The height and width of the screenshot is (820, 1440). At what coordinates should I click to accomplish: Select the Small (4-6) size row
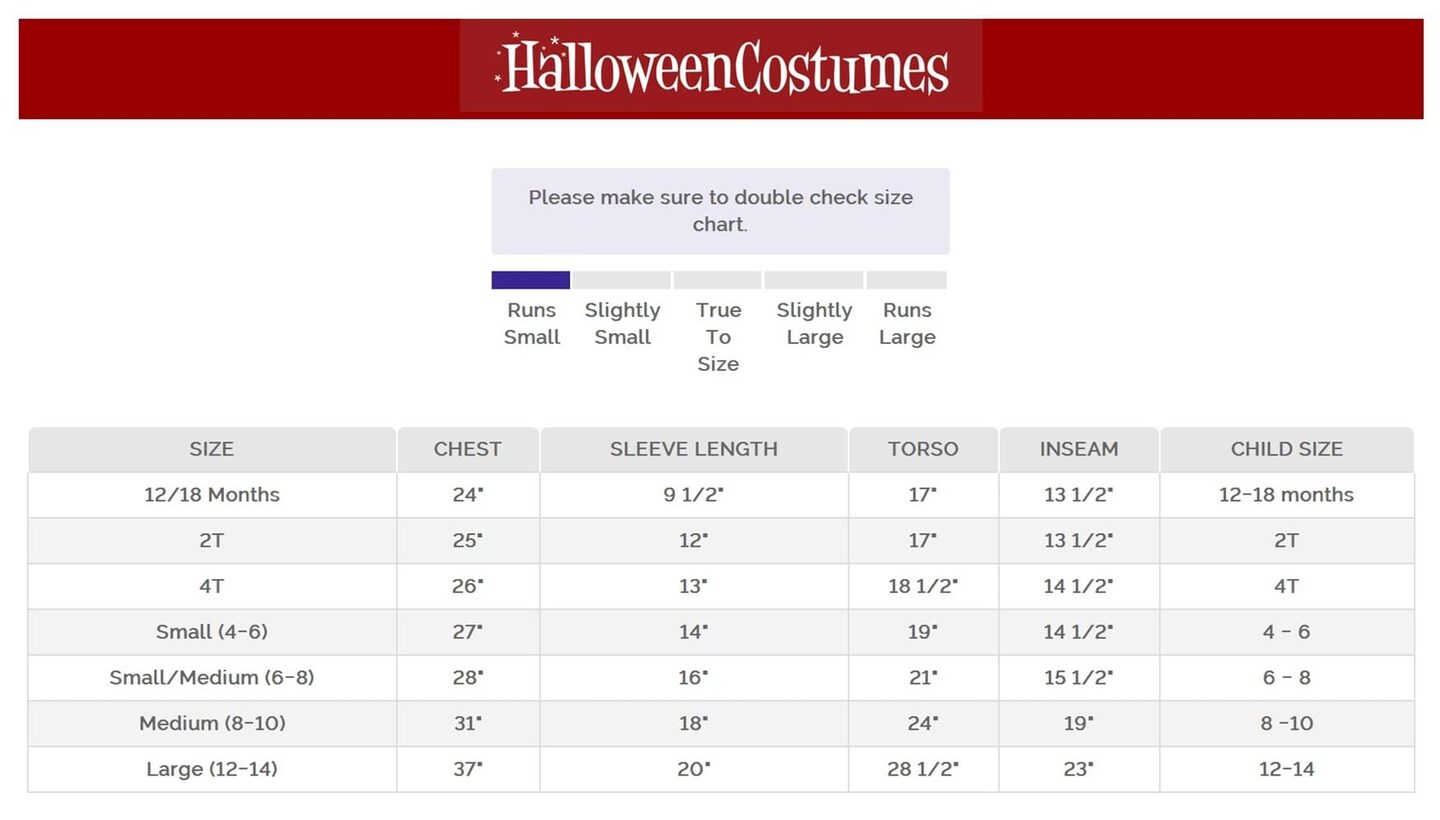(211, 632)
